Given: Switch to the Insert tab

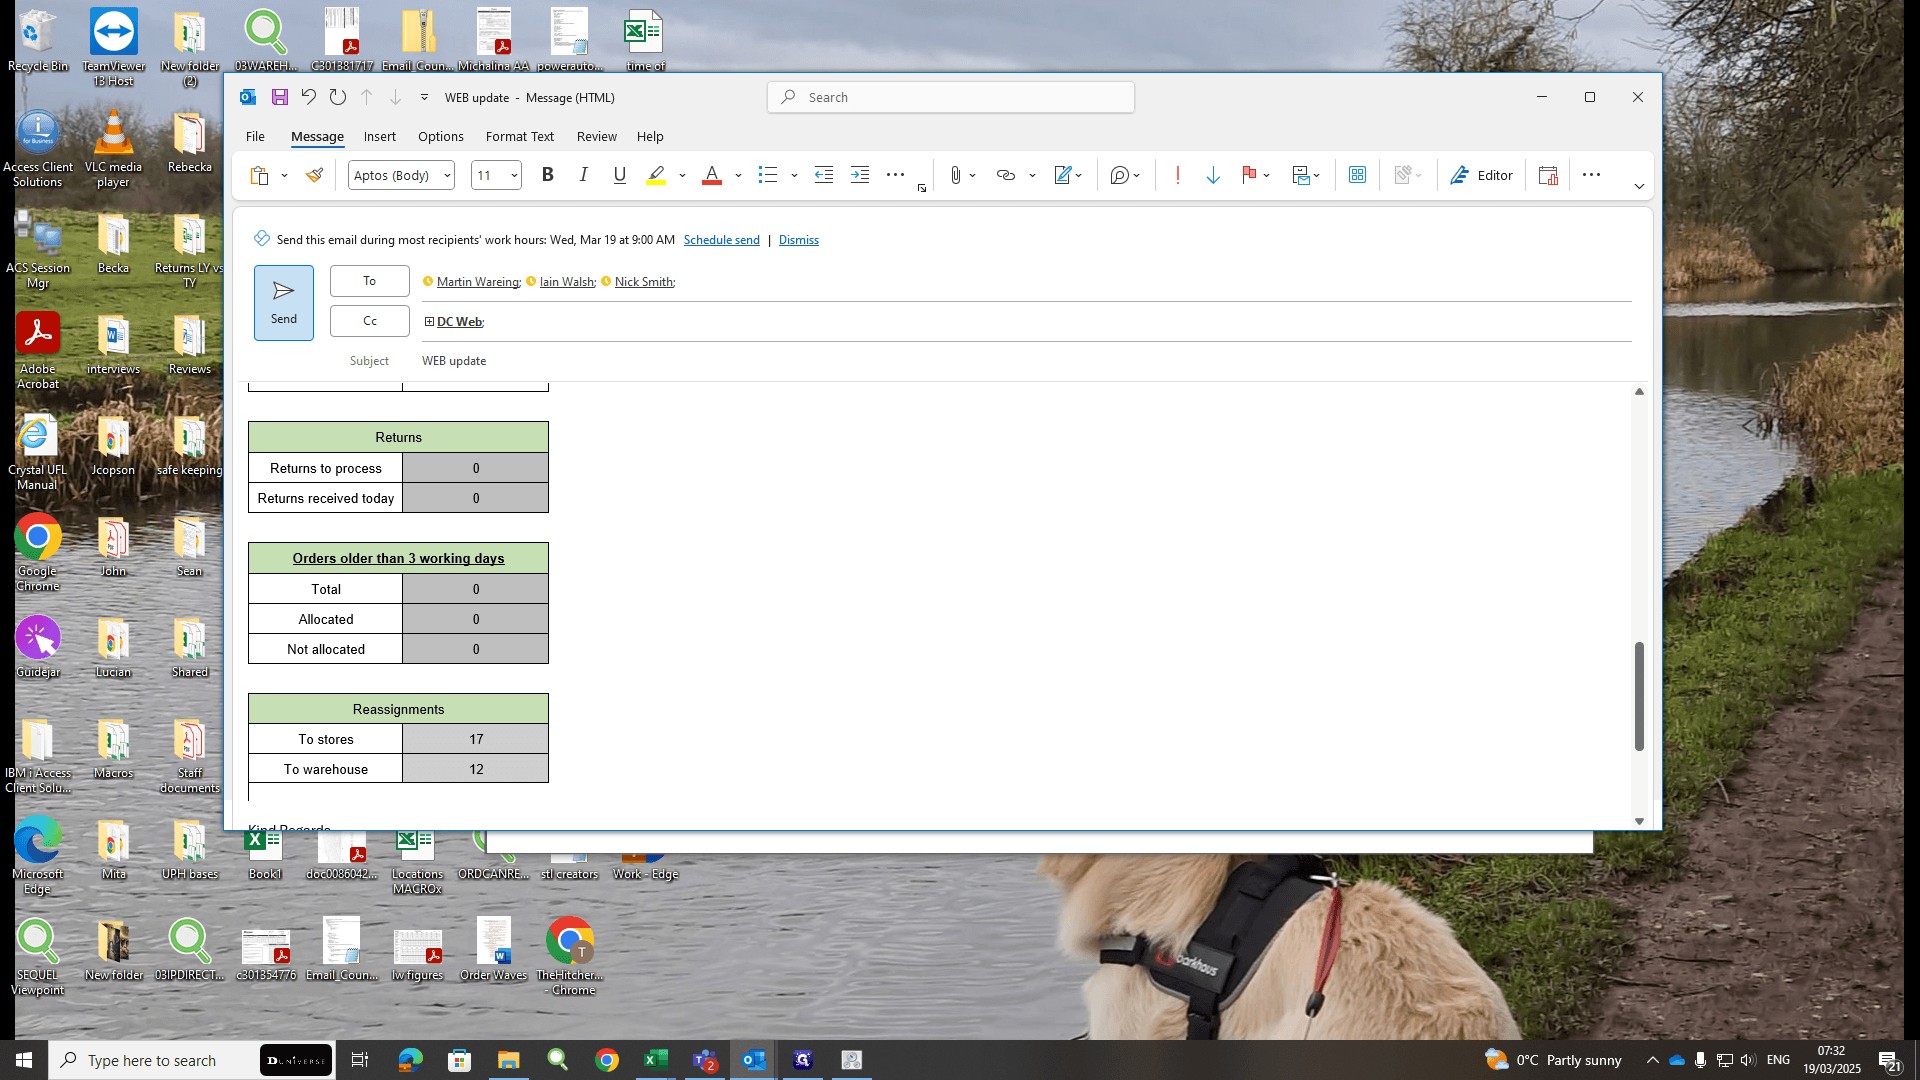Looking at the screenshot, I should pos(380,137).
